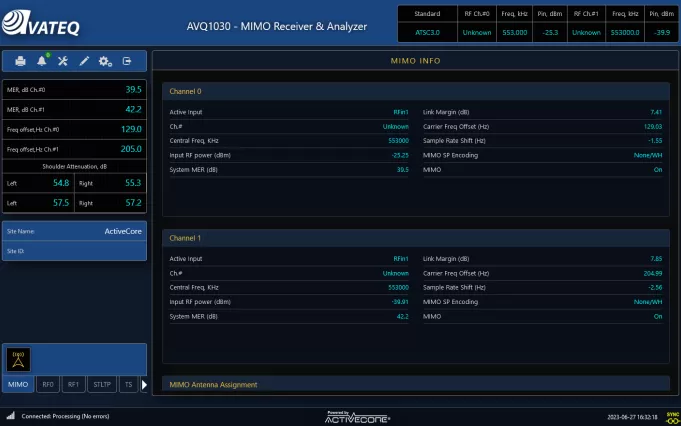Open the TS tab

tap(129, 384)
